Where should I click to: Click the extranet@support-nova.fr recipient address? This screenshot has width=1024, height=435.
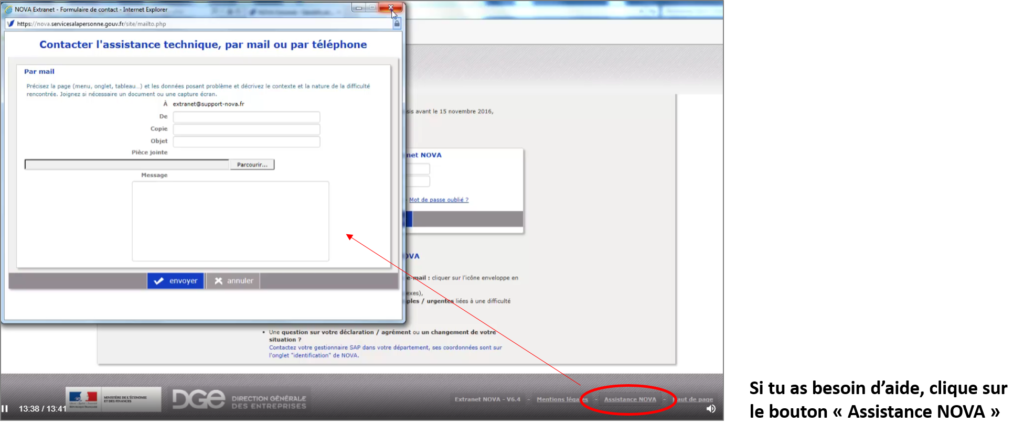[208, 104]
